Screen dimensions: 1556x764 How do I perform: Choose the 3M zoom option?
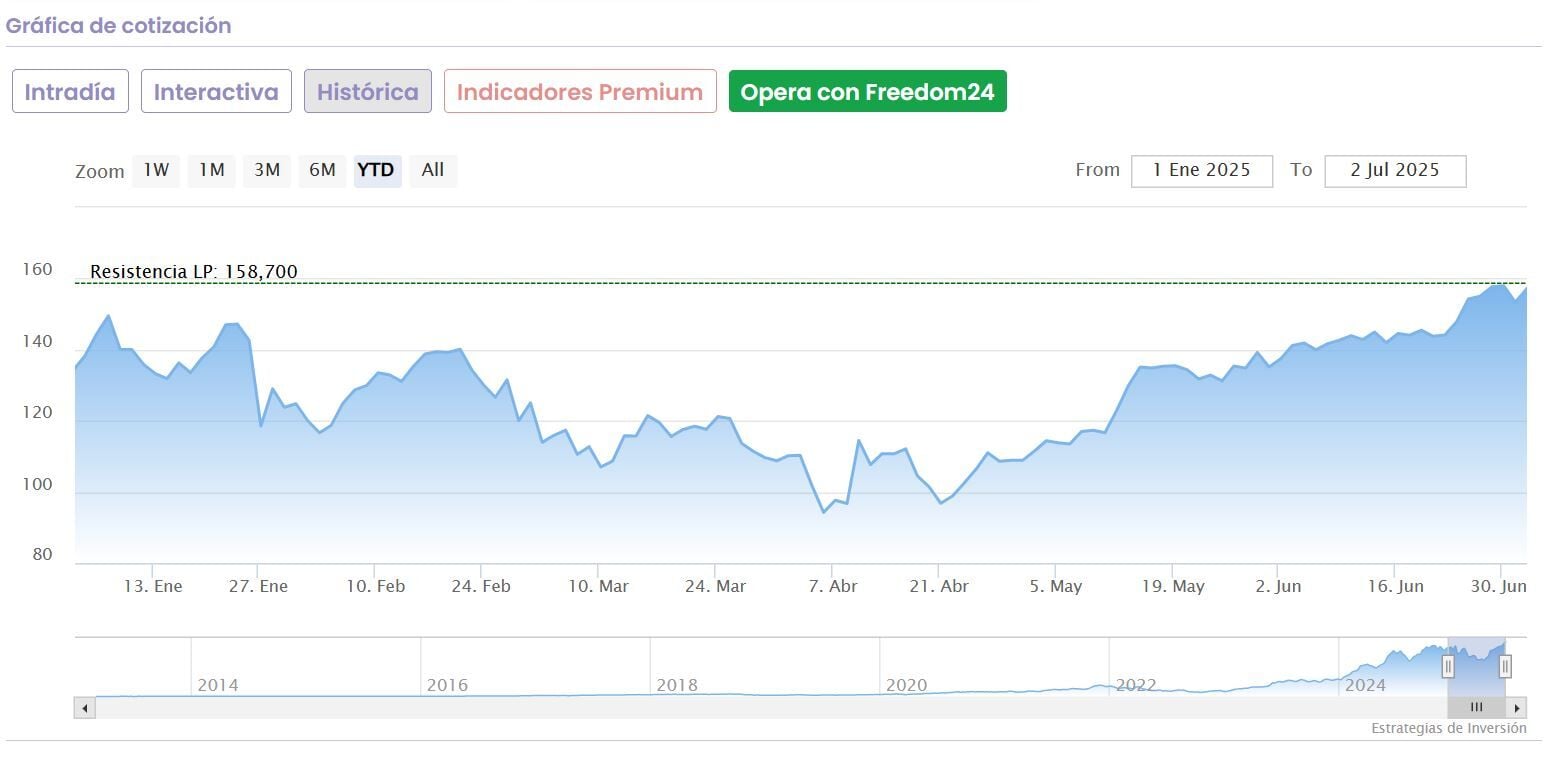(x=267, y=170)
